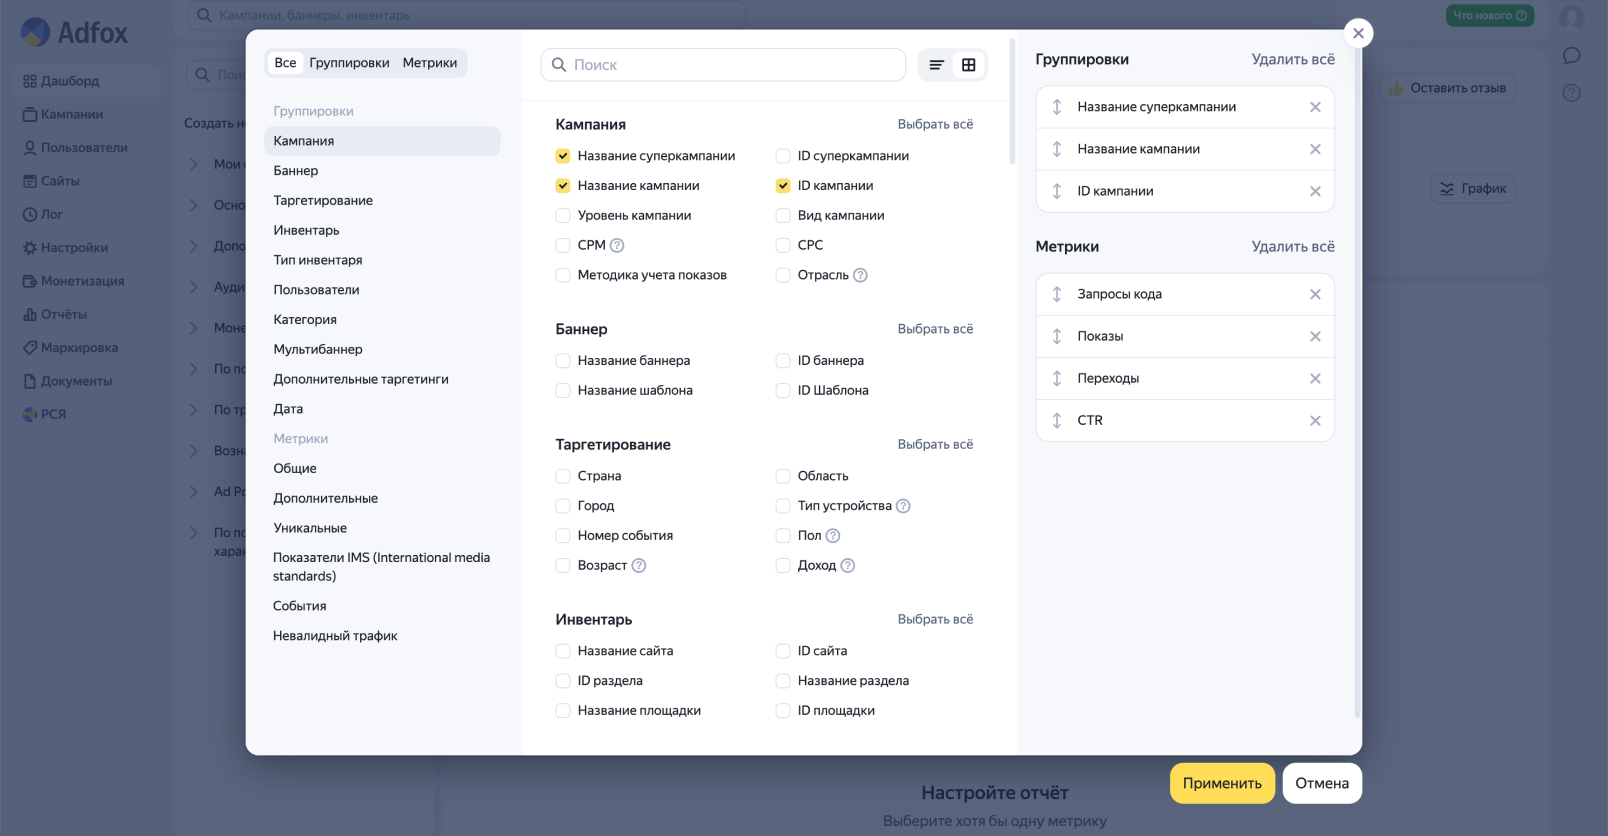Image resolution: width=1608 pixels, height=836 pixels.
Task: Grab reorder handle of Название суперкампании
Action: point(1057,107)
